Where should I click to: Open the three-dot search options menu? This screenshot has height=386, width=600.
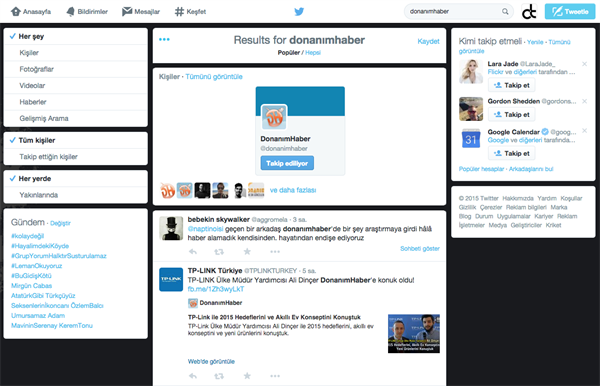click(164, 39)
